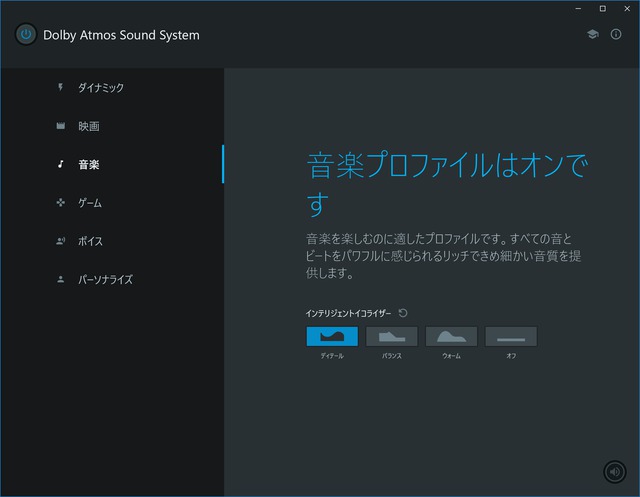Turn the equalizer to オフ
The image size is (640, 497).
coord(511,337)
